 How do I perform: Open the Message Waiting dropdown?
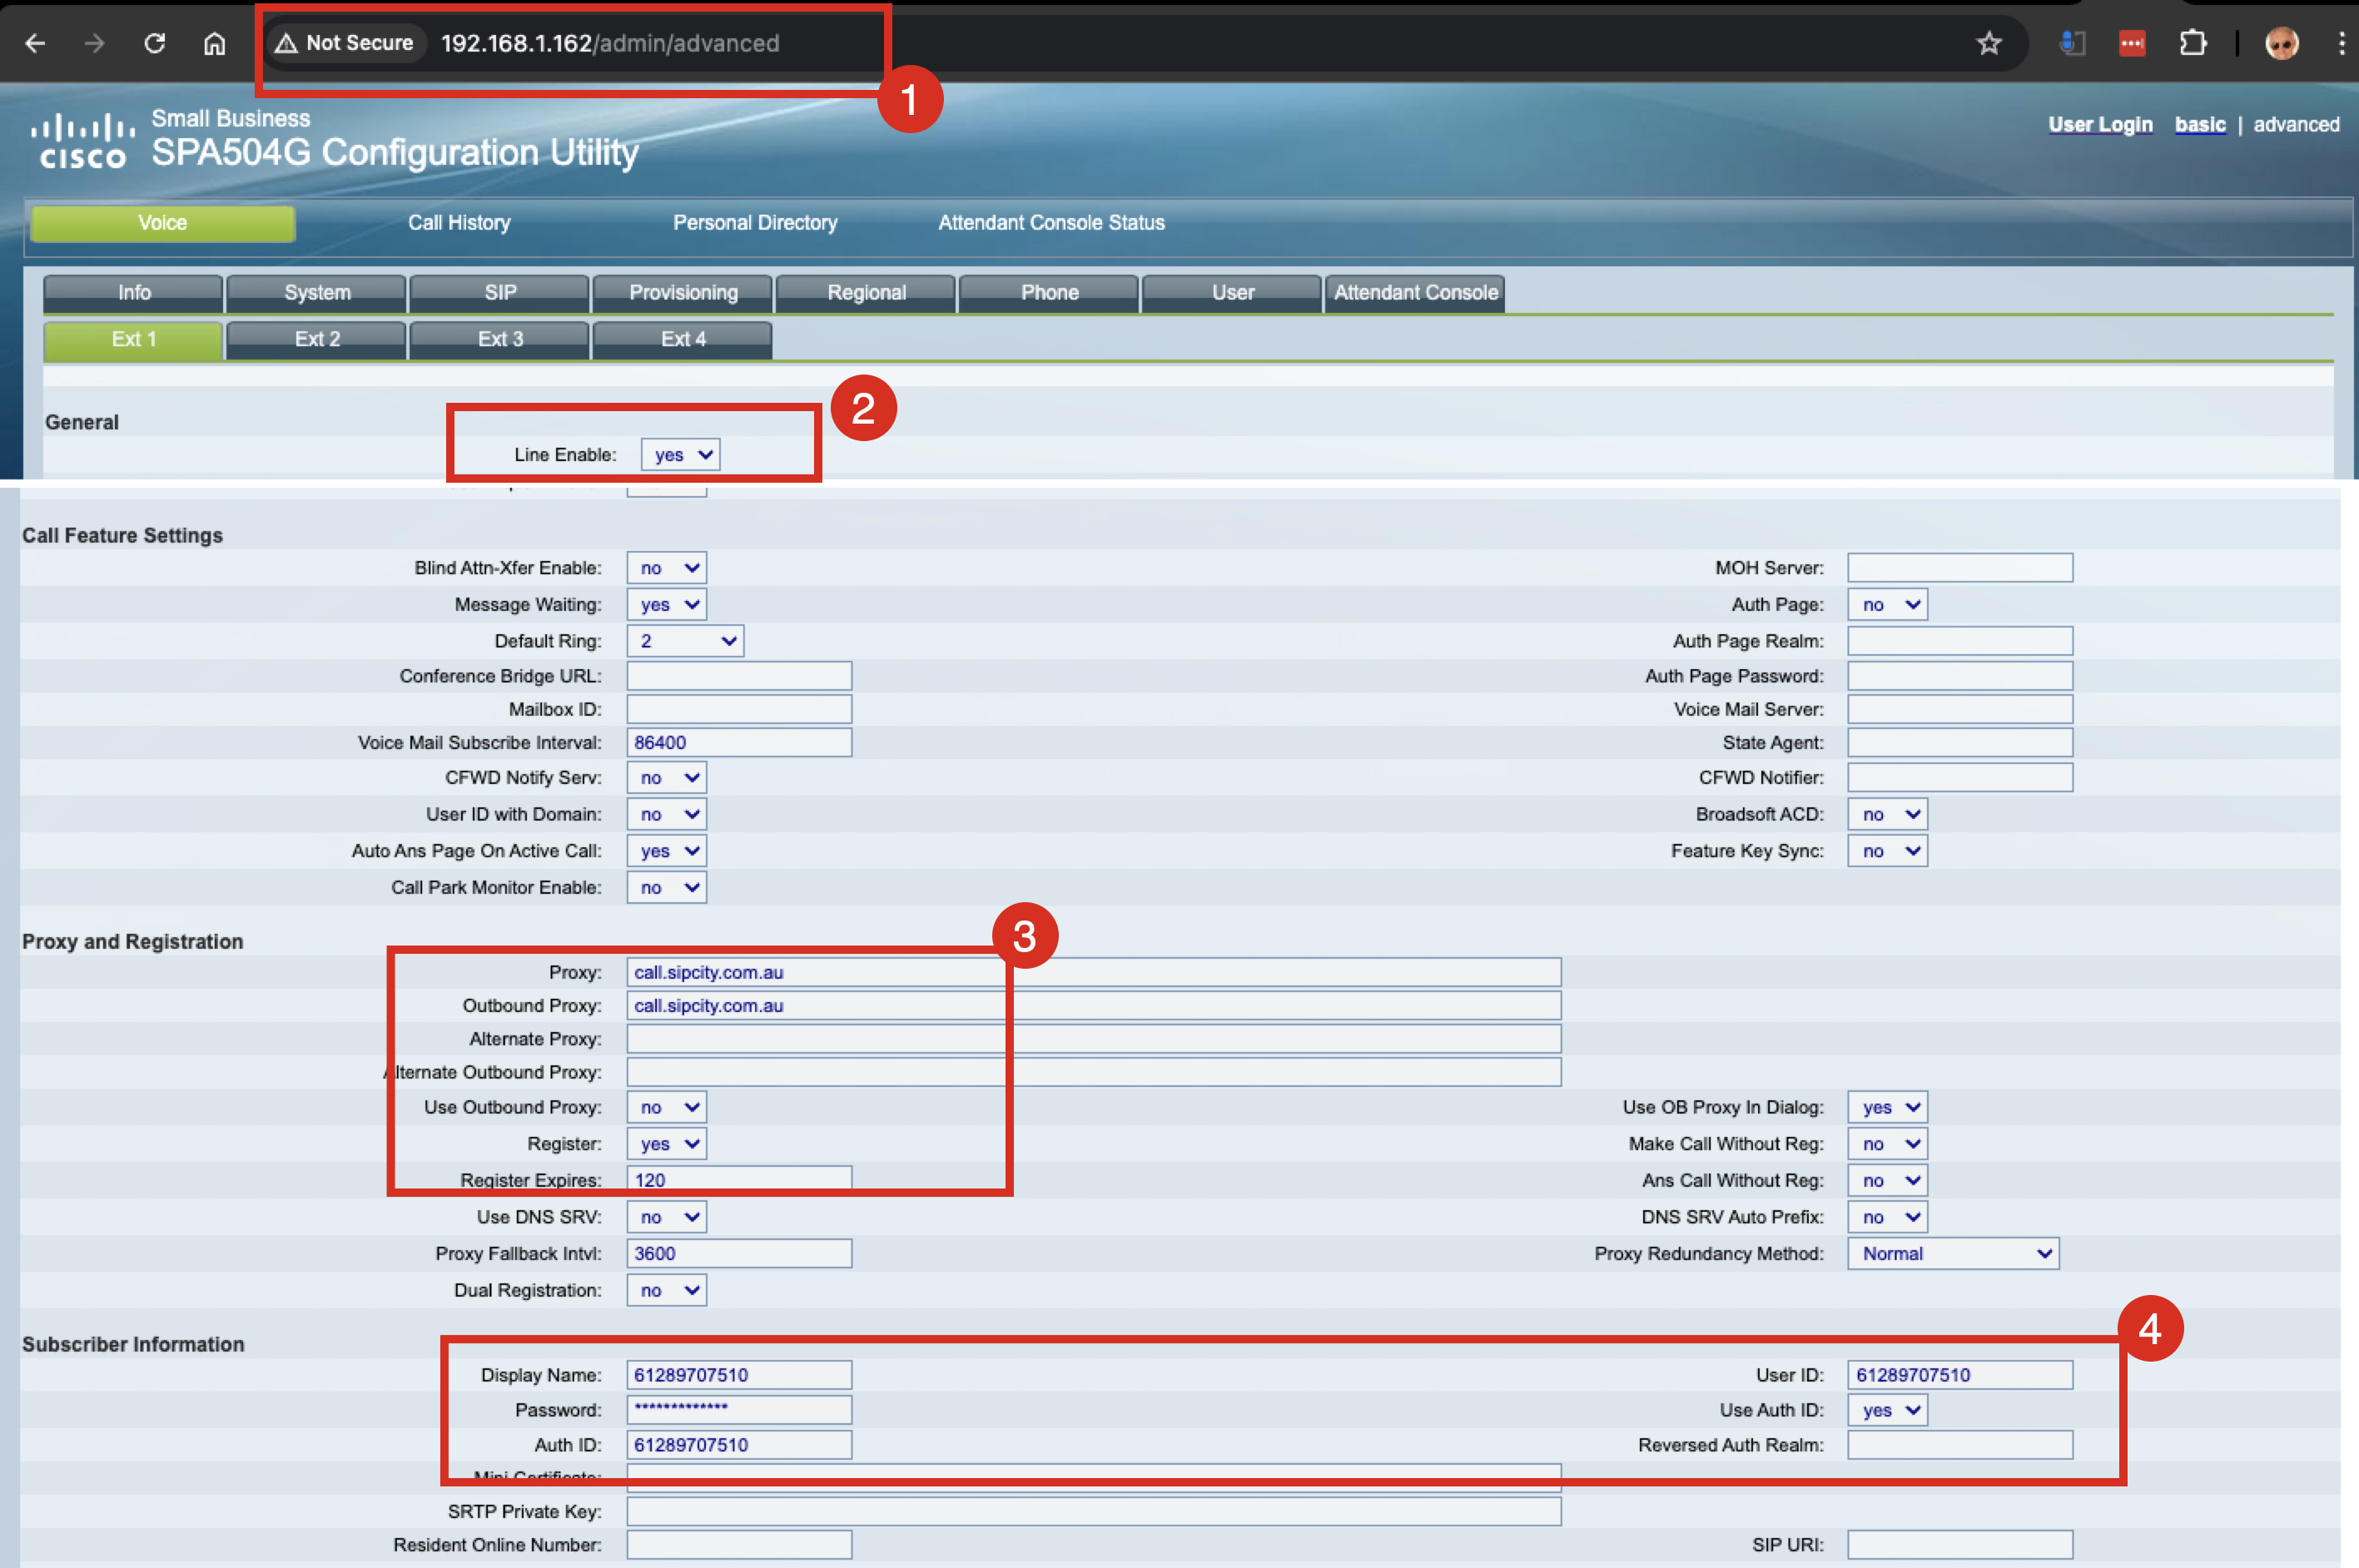(x=666, y=604)
